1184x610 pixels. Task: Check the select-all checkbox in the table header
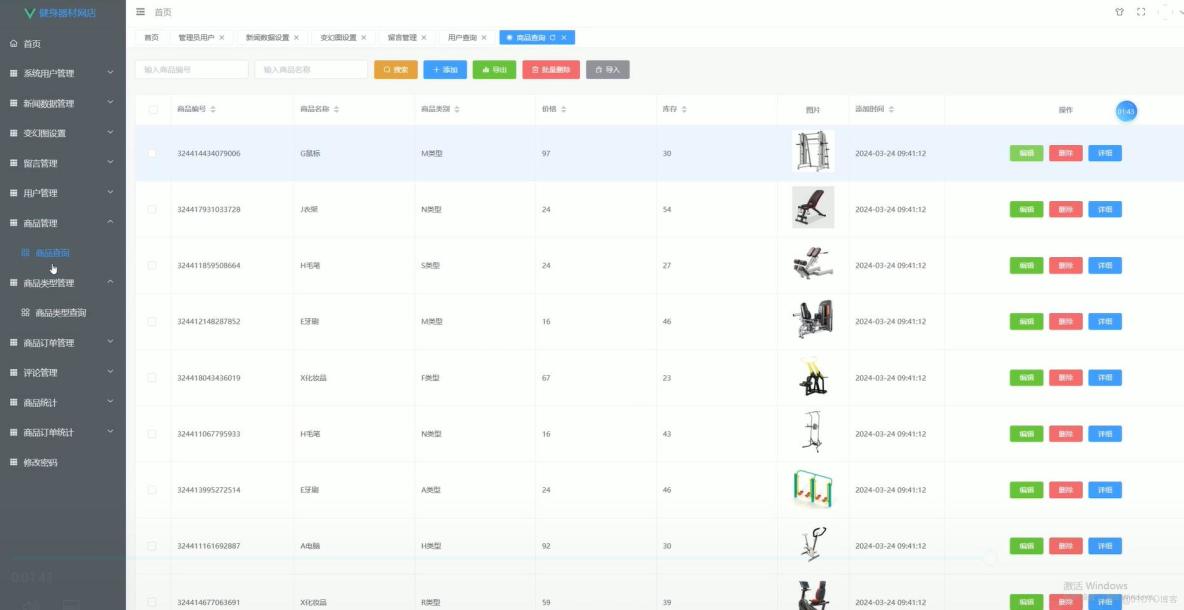tap(153, 110)
